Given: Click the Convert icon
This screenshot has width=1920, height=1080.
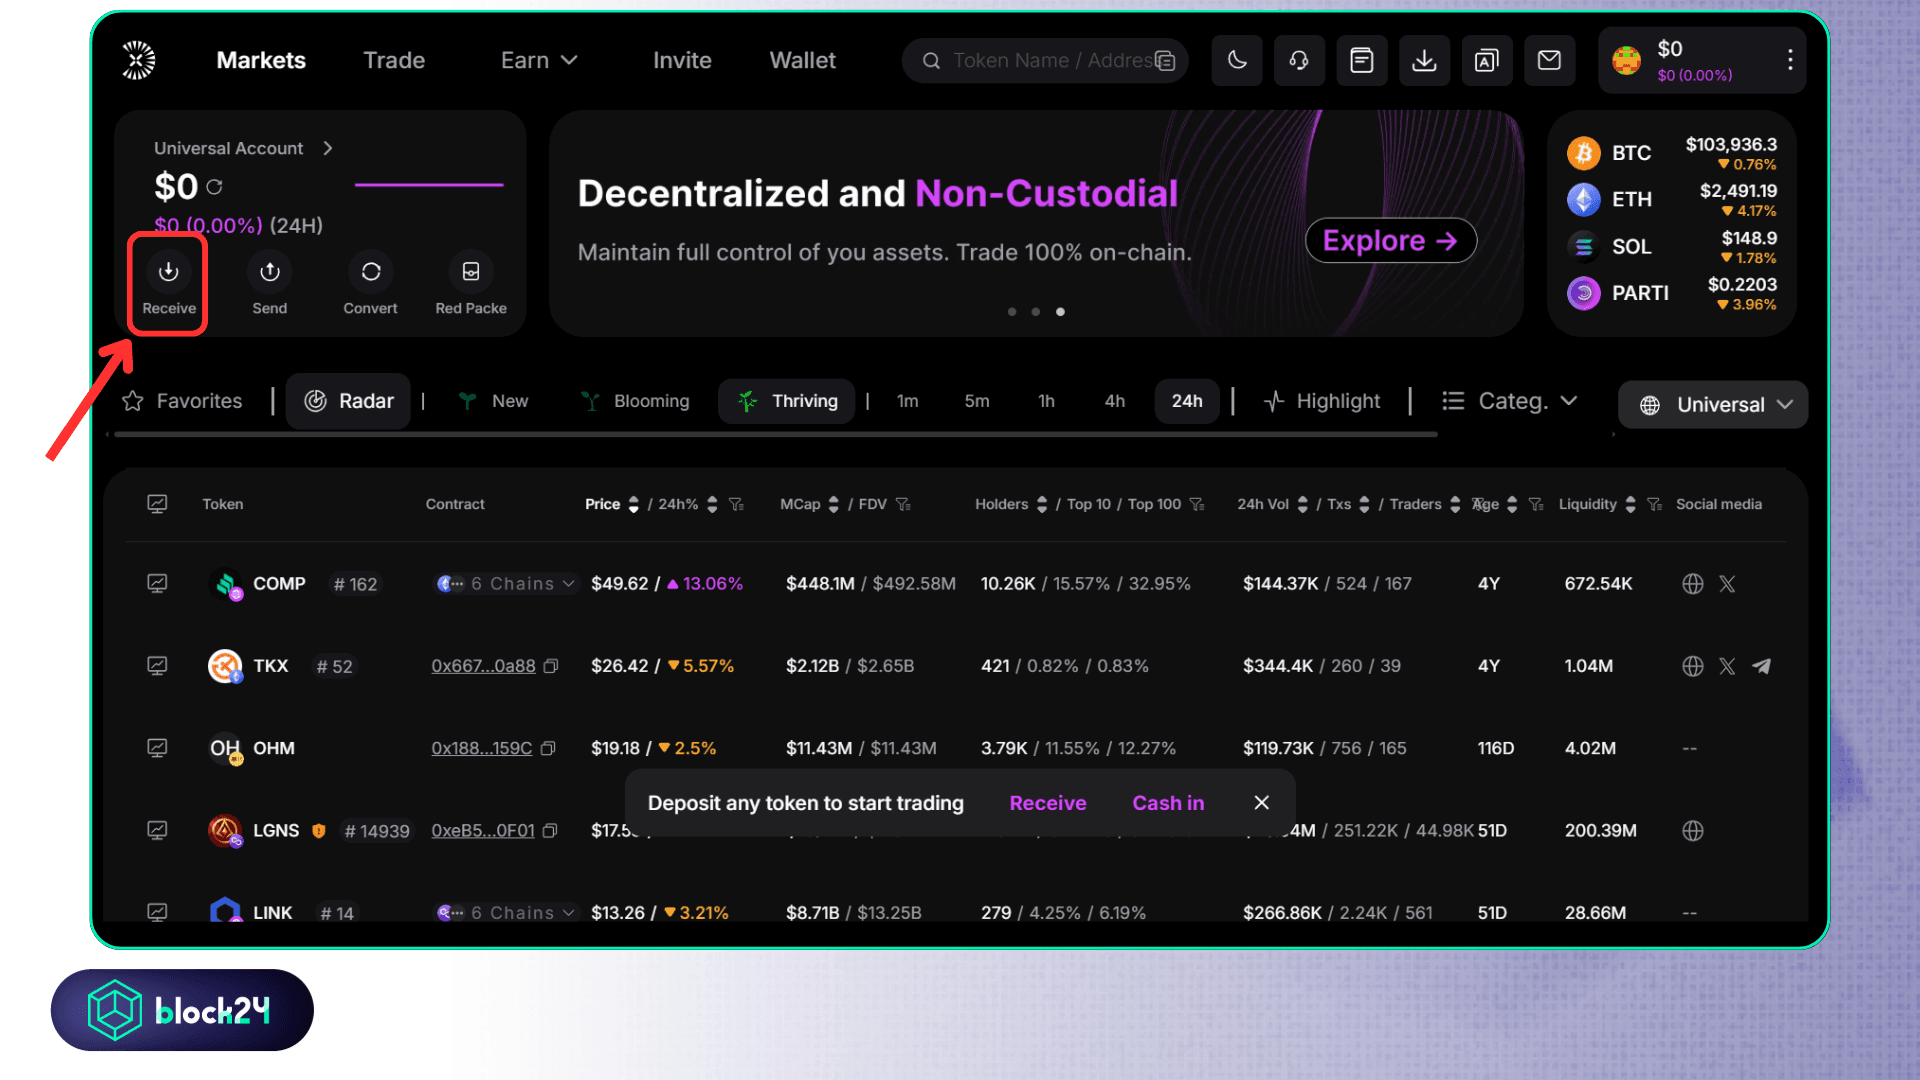Looking at the screenshot, I should coord(371,271).
